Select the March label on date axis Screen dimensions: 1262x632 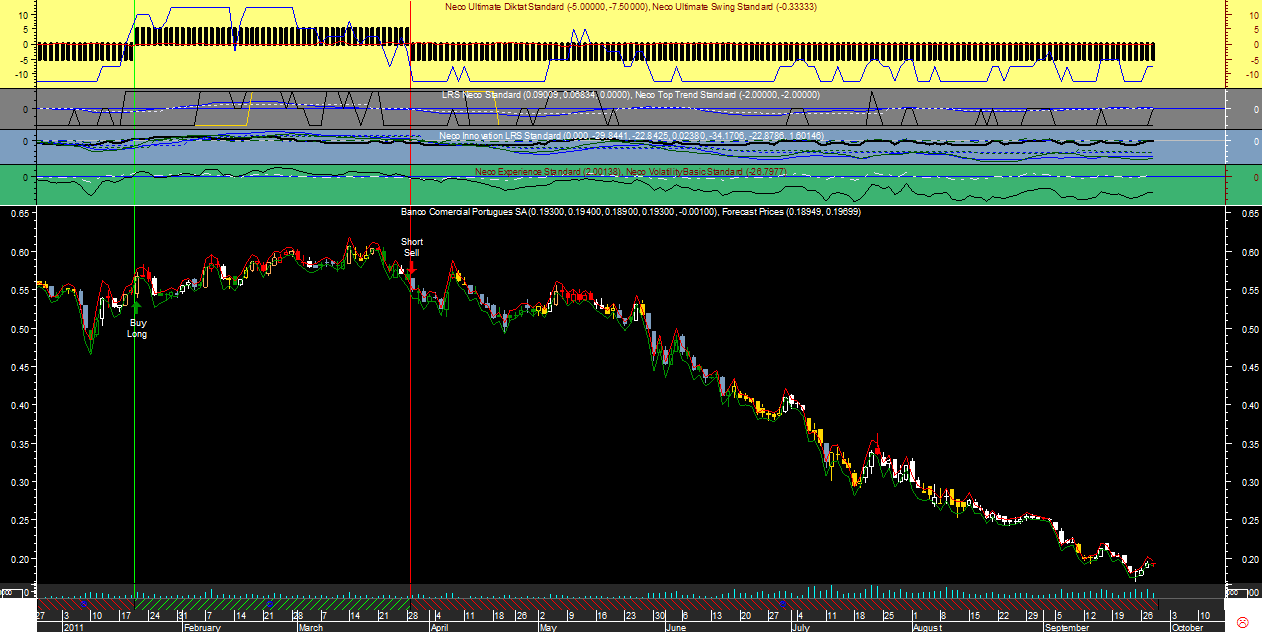pos(310,627)
